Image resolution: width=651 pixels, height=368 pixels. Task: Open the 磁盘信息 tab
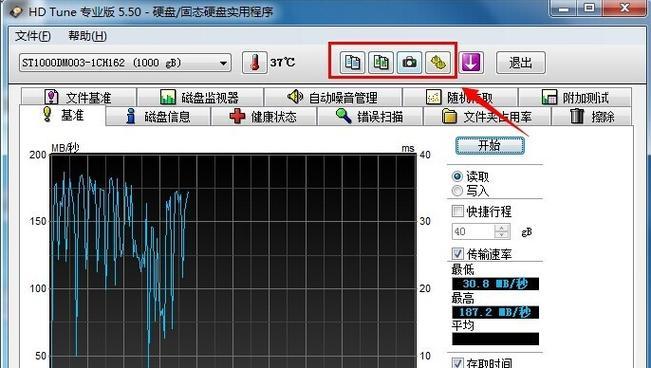click(158, 116)
